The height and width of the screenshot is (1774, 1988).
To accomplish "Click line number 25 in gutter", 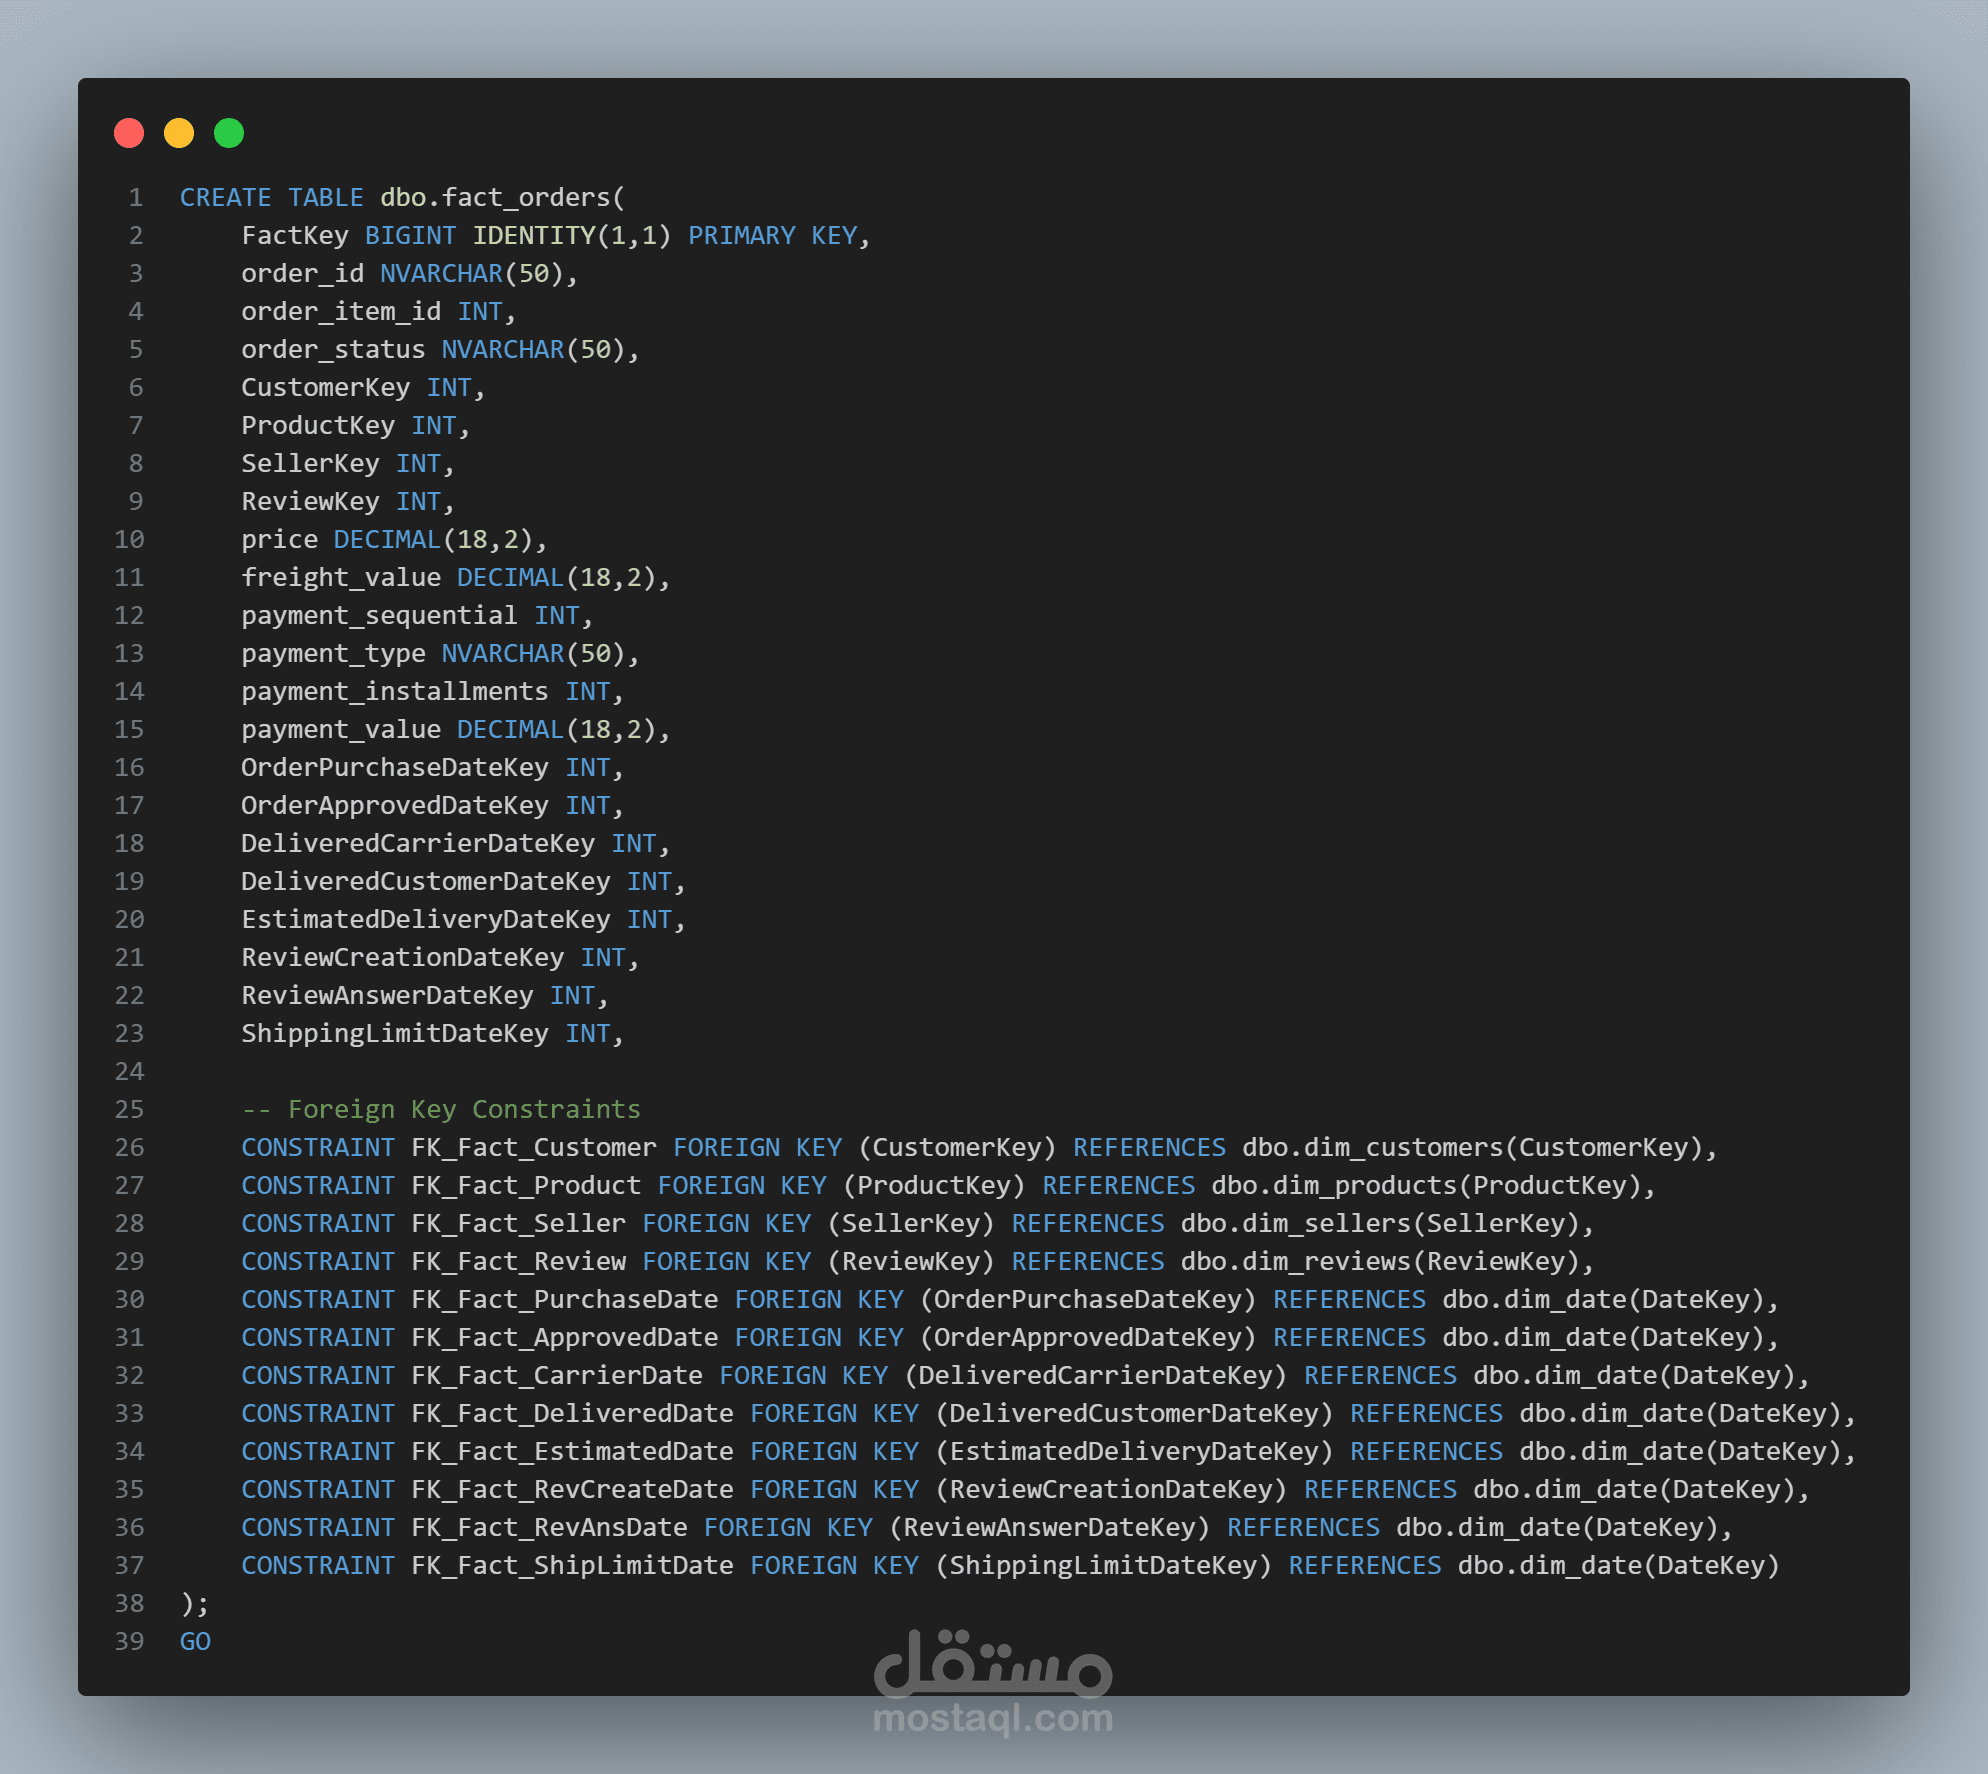I will coord(129,1109).
